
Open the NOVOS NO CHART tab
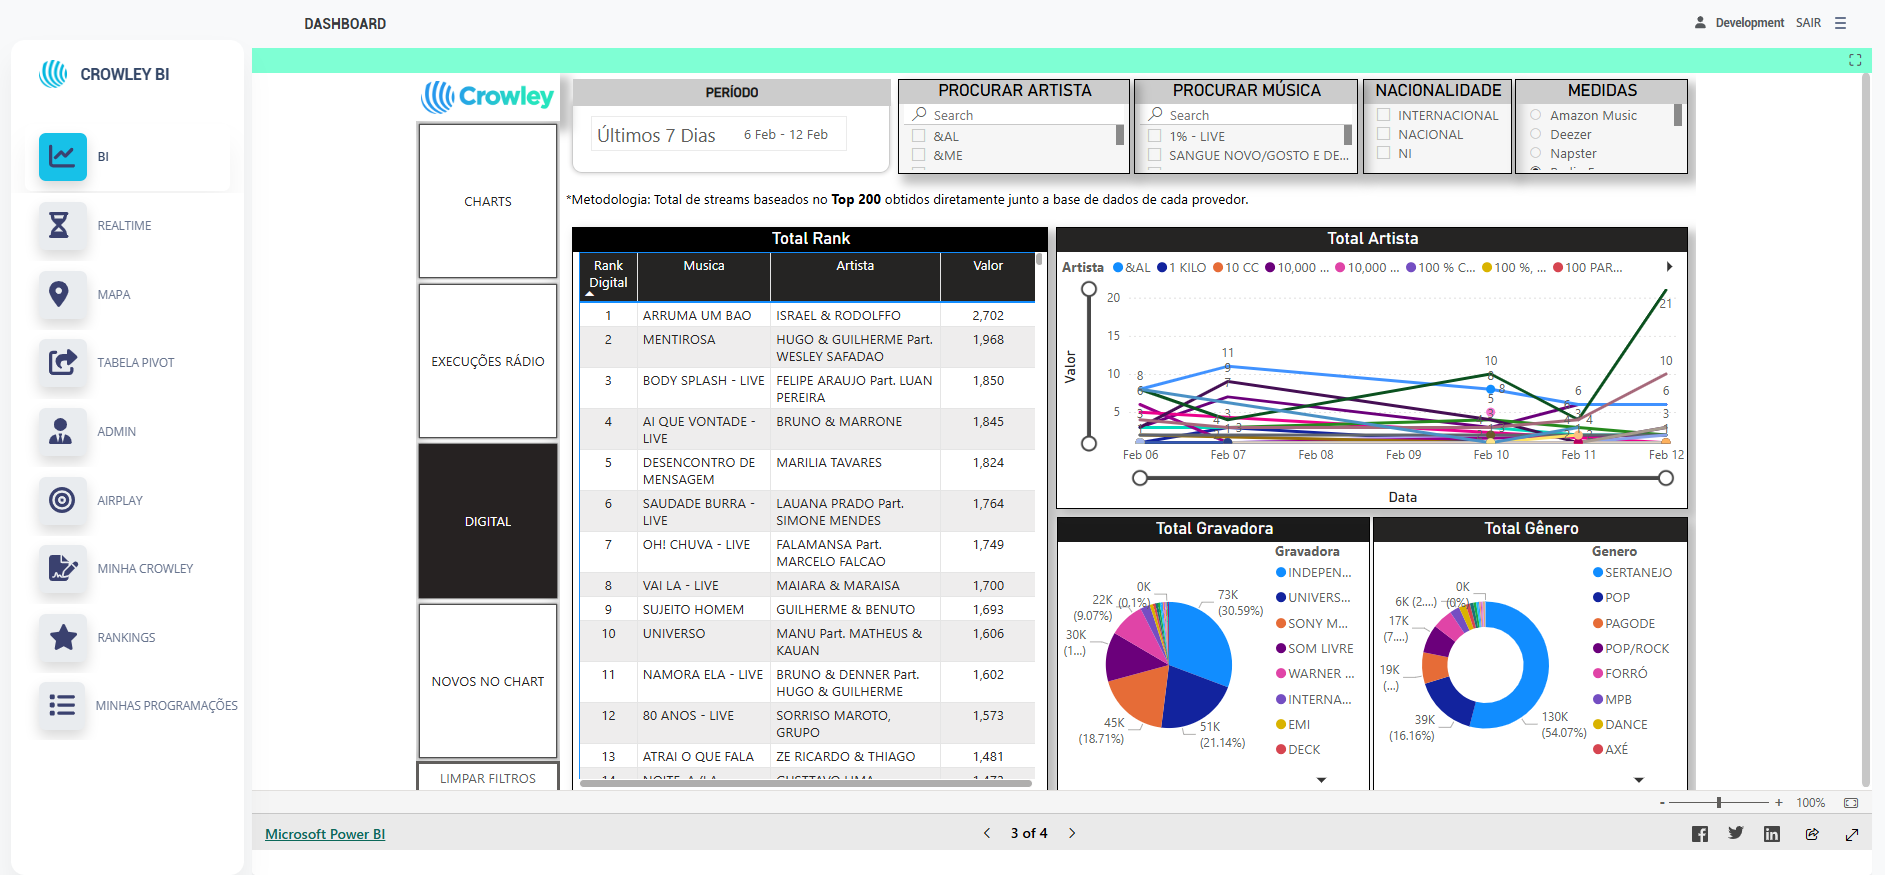(488, 681)
